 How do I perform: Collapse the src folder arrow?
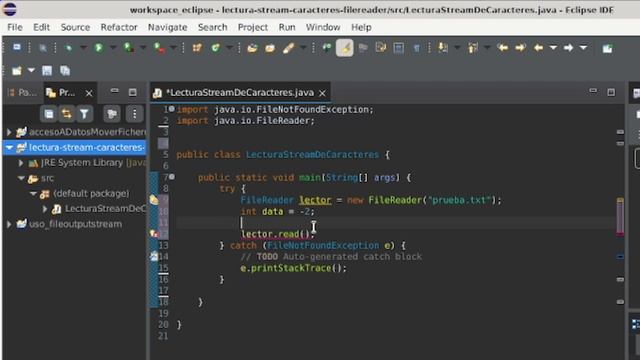pyautogui.click(x=21, y=178)
